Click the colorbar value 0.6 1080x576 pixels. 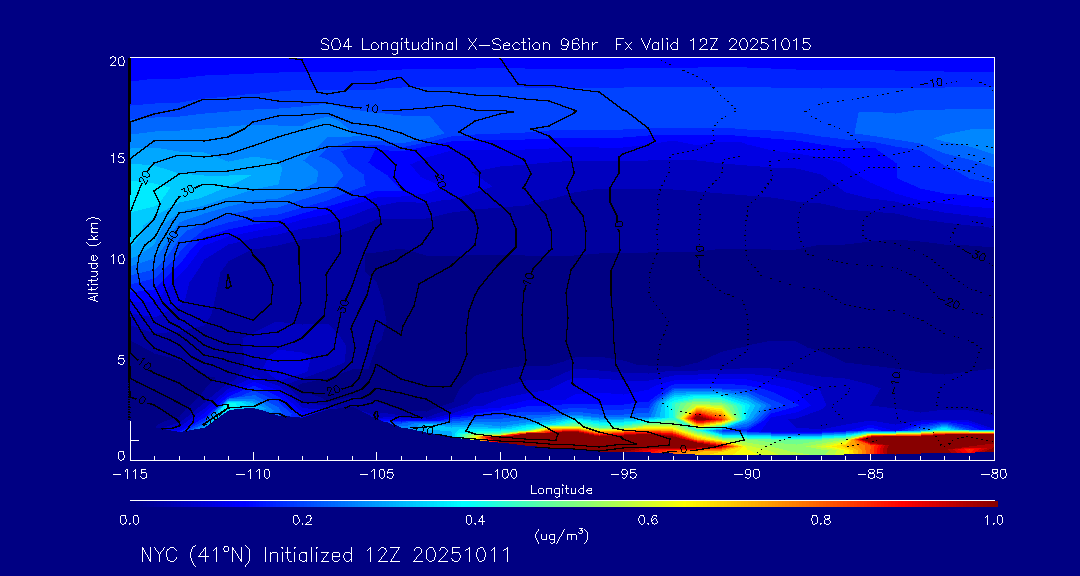tap(649, 520)
